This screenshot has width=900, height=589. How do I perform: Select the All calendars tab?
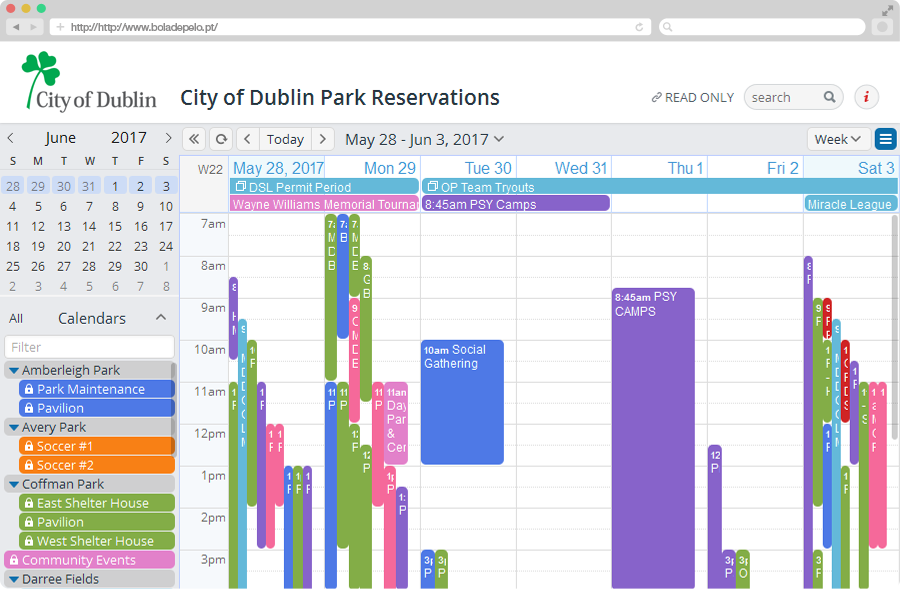click(x=16, y=319)
